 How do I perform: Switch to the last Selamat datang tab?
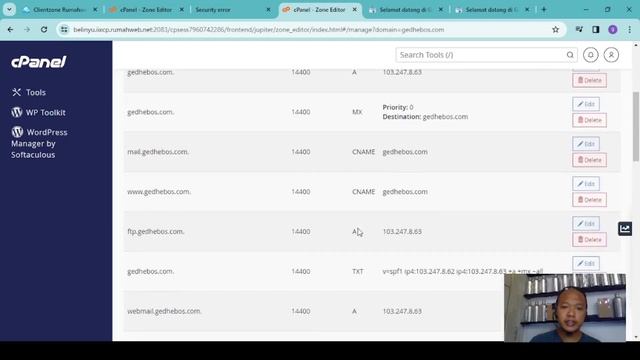(x=491, y=9)
